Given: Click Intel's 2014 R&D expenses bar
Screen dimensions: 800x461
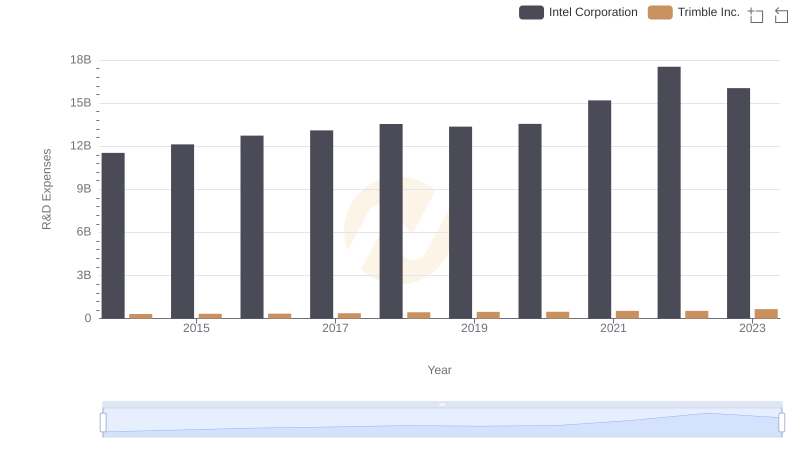Looking at the screenshot, I should [x=113, y=236].
